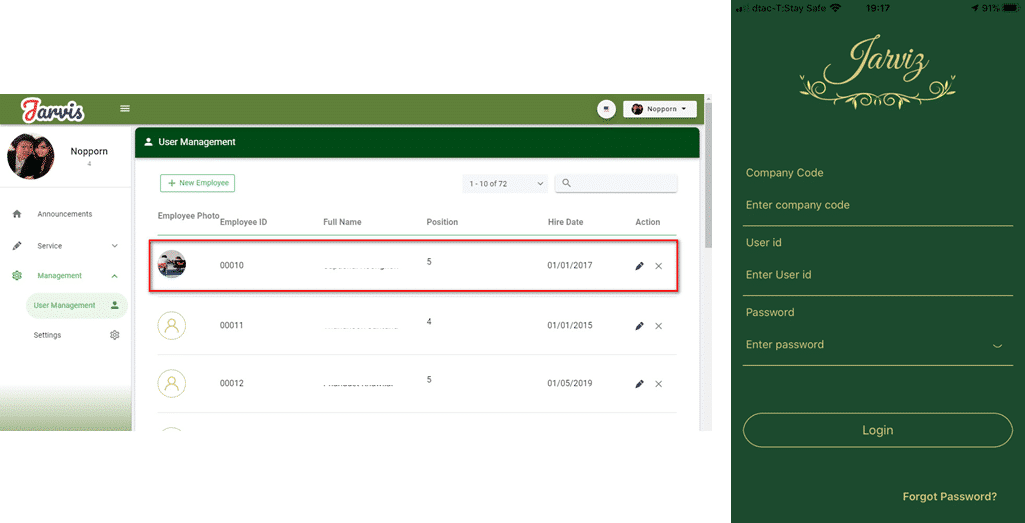Click the Enter company code field
The width and height of the screenshot is (1025, 523).
pyautogui.click(x=876, y=205)
